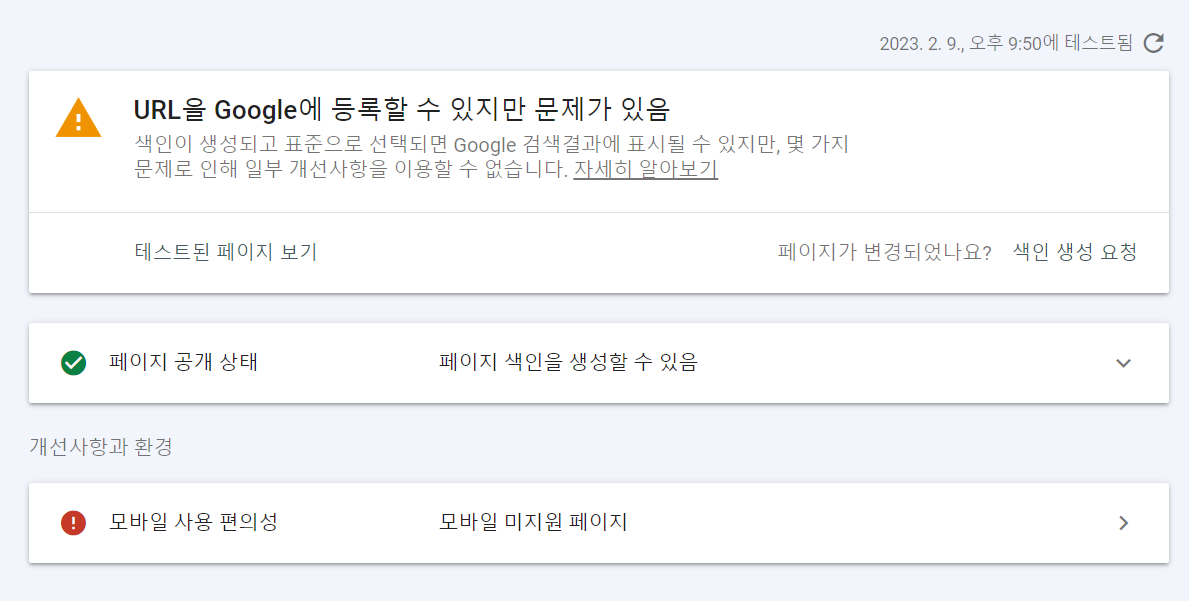The width and height of the screenshot is (1189, 601).
Task: Click the 페이지가 변경되었나요? text
Action: [x=886, y=252]
